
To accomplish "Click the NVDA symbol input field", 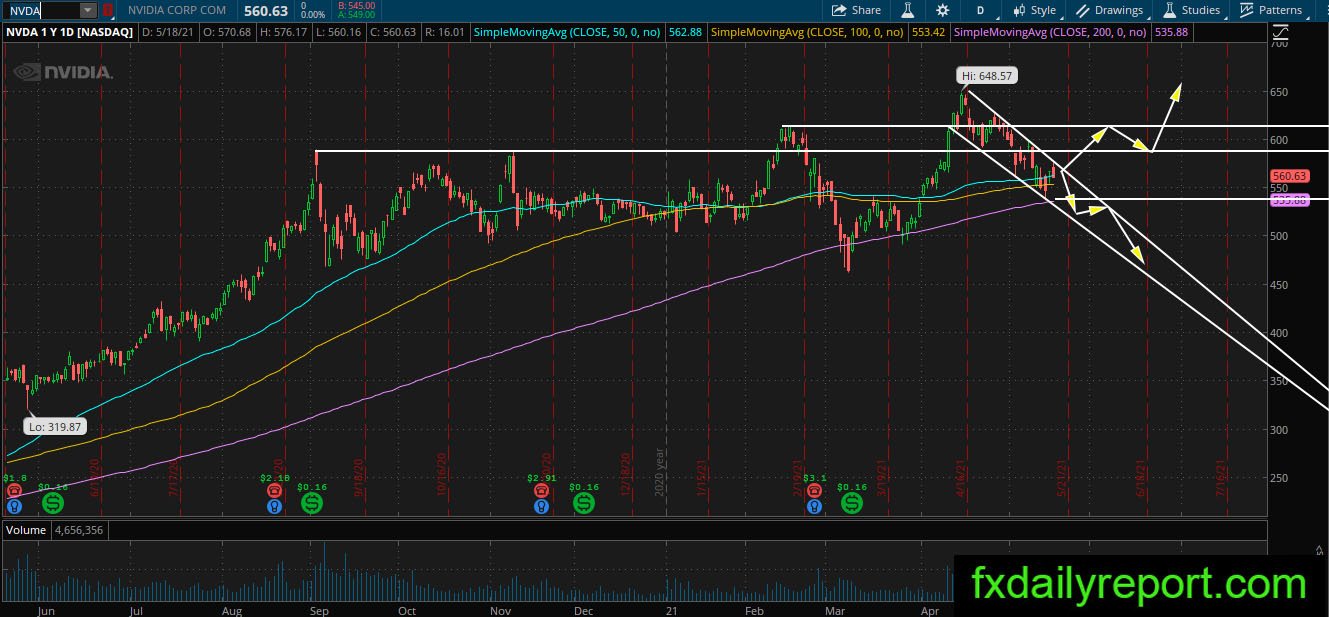I will 41,10.
